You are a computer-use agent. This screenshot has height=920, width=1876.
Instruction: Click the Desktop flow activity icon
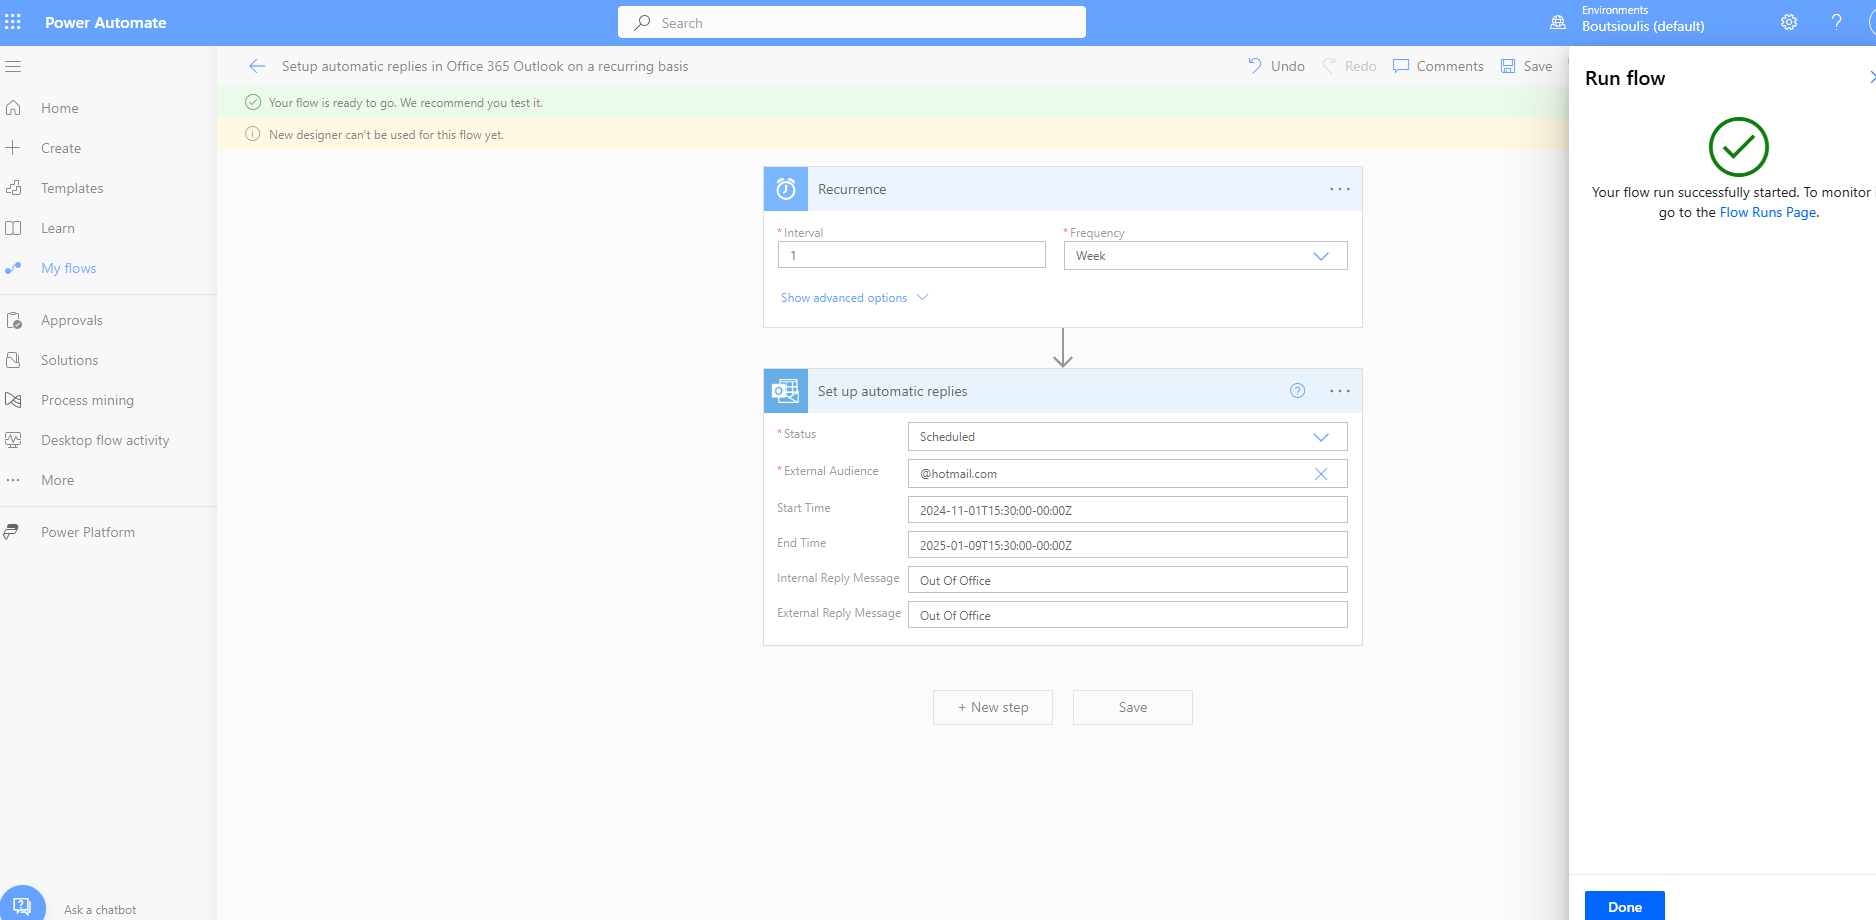pyautogui.click(x=13, y=440)
